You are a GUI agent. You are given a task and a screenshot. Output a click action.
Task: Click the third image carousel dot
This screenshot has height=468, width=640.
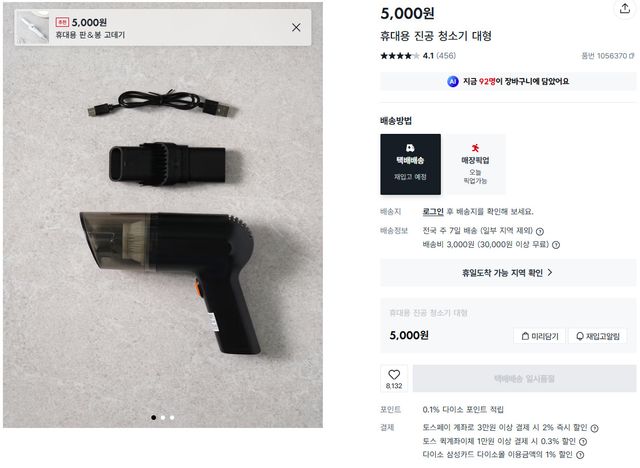tap(172, 417)
